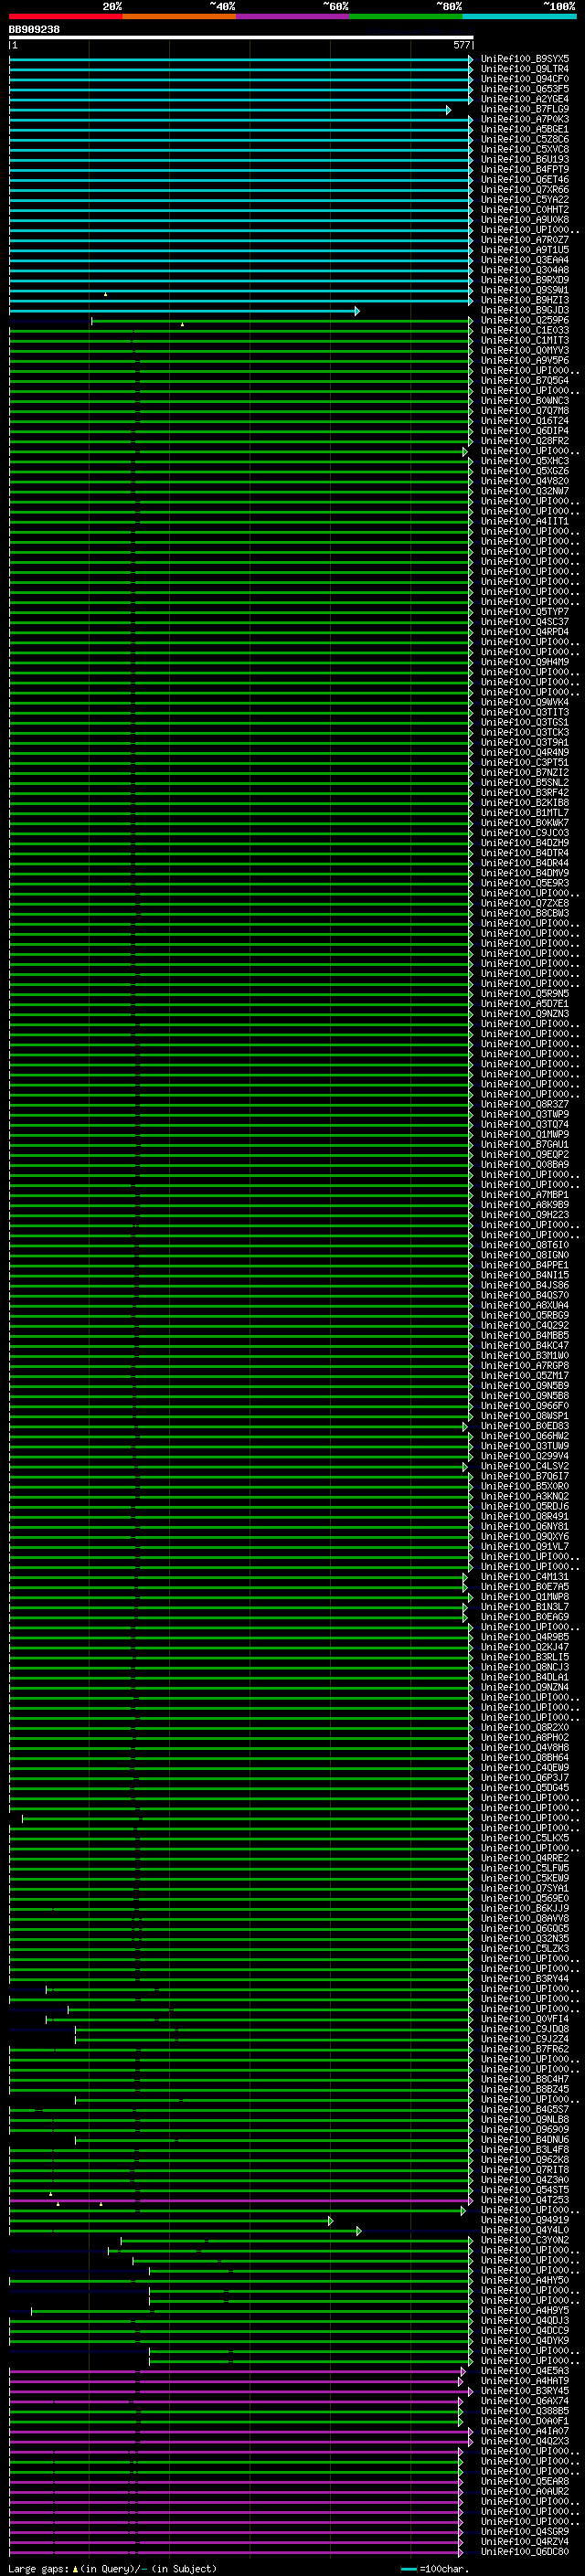
Task: Pick the UniRef100_C4Q292 hit label
Action: [x=525, y=1326]
